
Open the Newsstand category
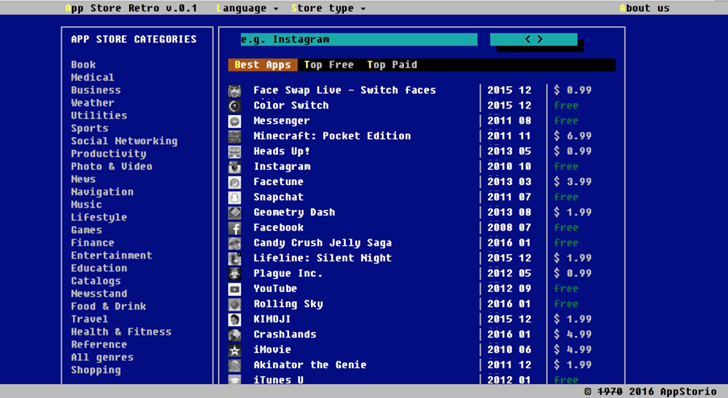[99, 294]
